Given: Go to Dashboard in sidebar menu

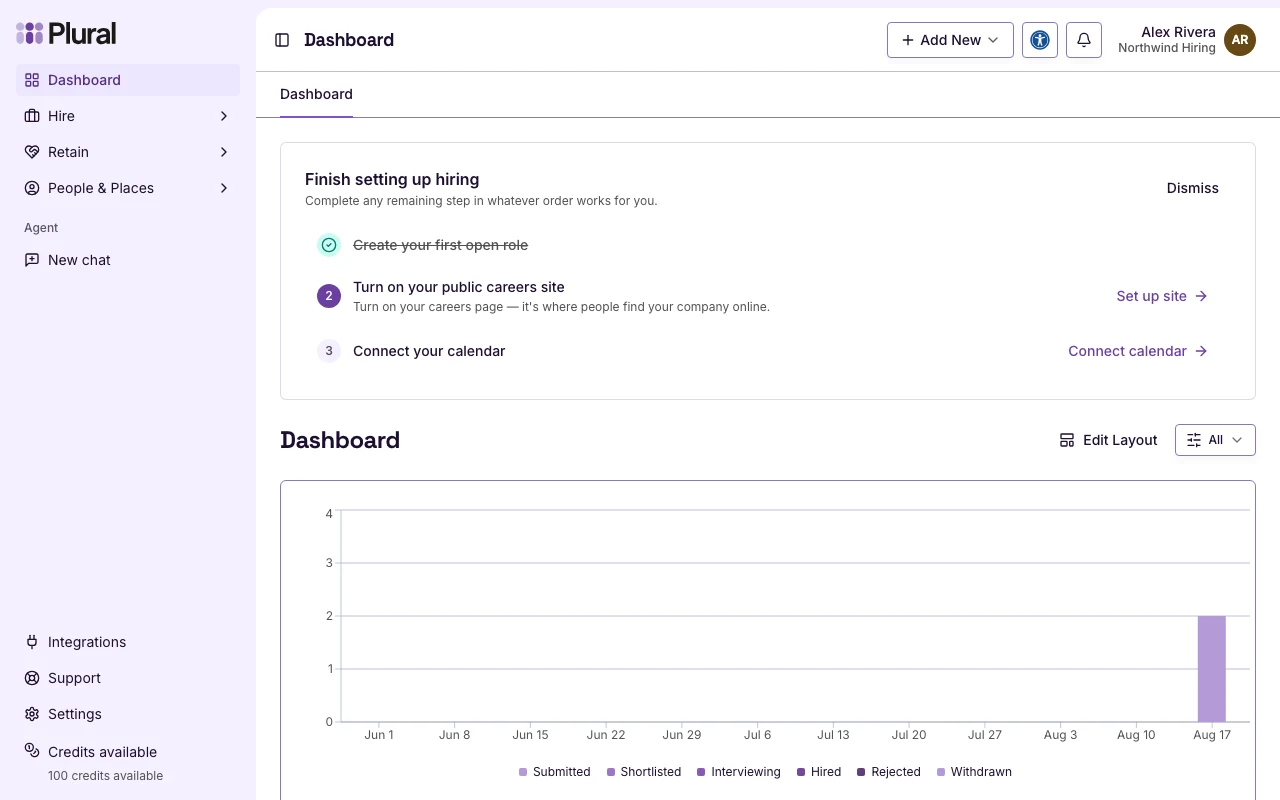Looking at the screenshot, I should click(x=128, y=80).
